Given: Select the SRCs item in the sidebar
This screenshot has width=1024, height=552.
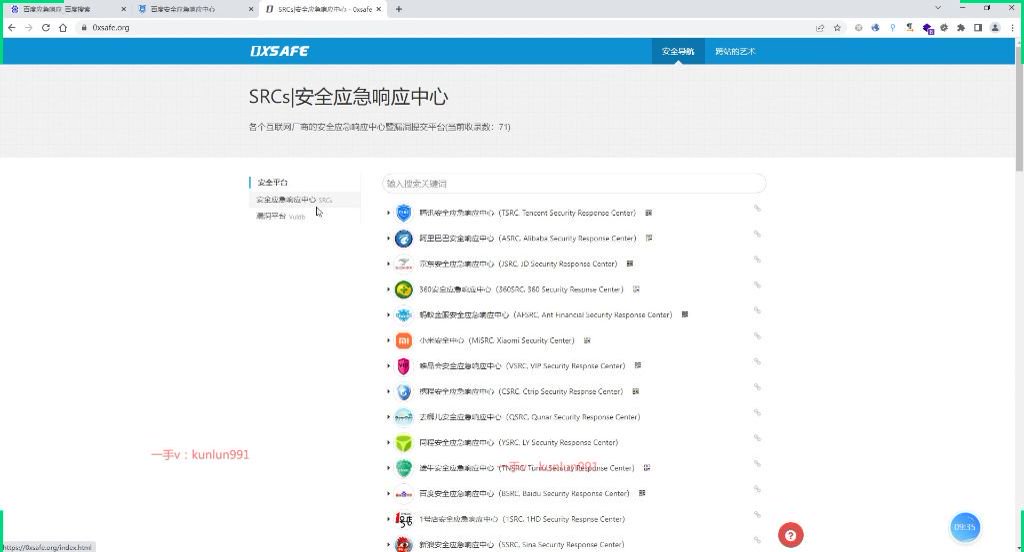Looking at the screenshot, I should [304, 200].
